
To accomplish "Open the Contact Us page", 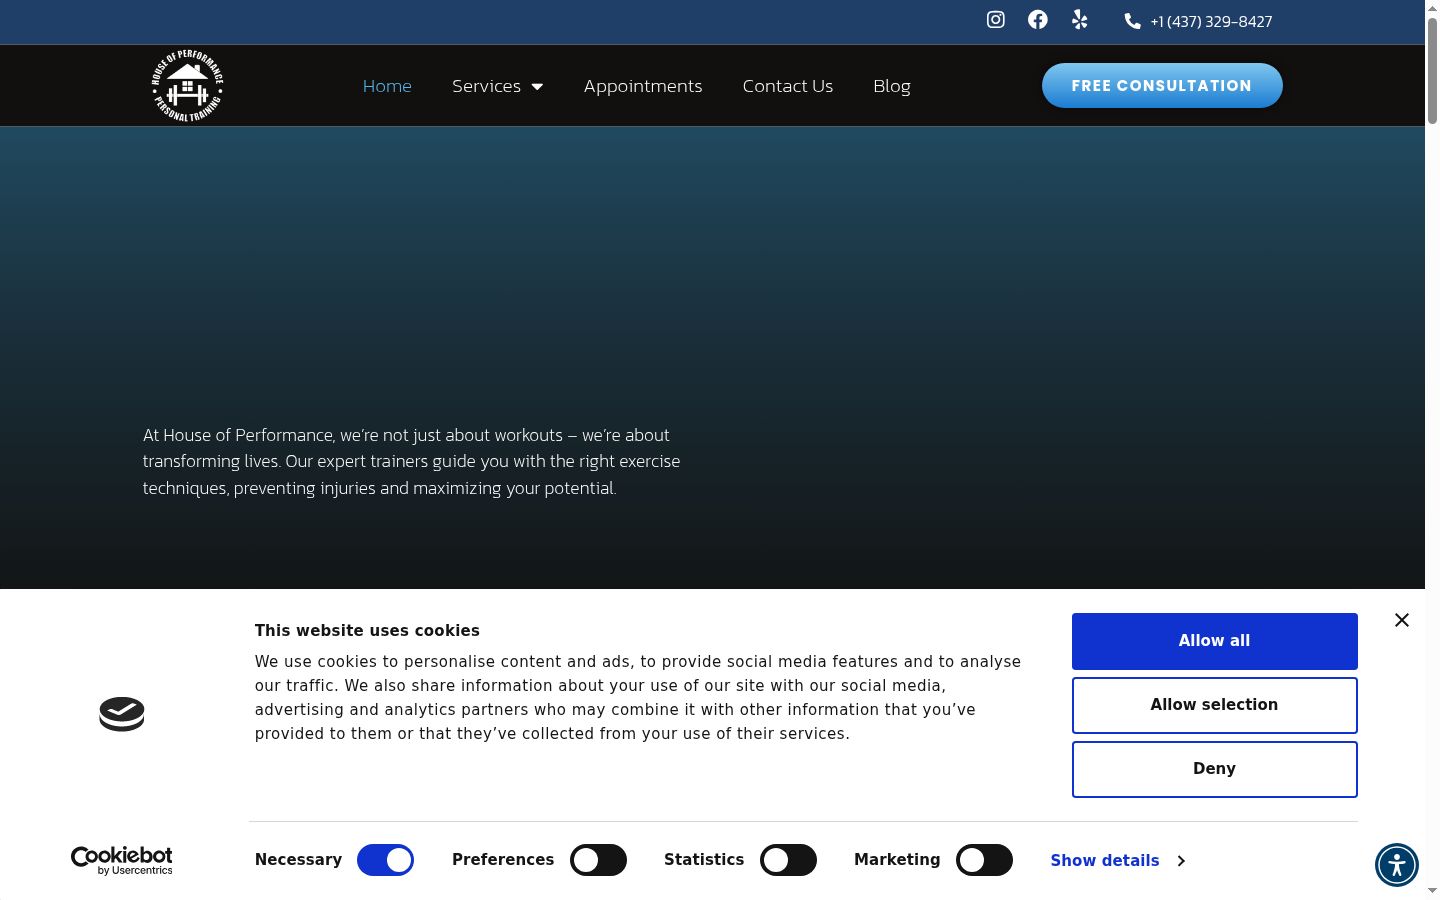I will click(x=788, y=86).
